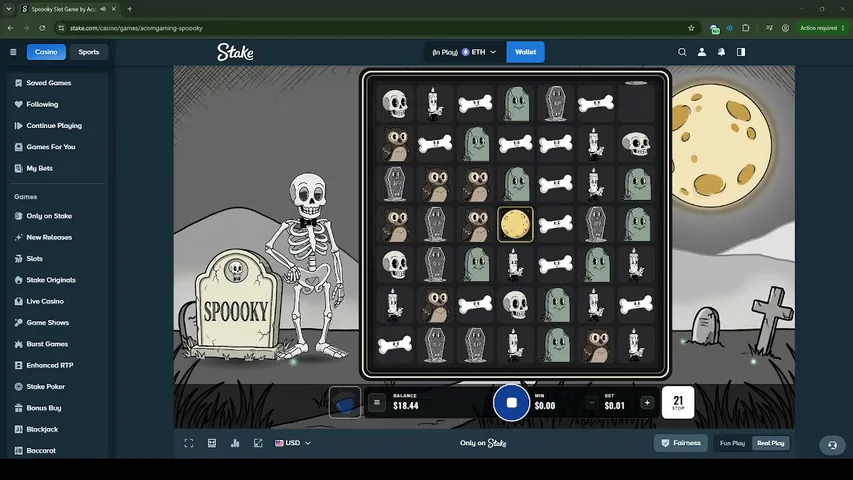Mute the Spoooky tab audio

[103, 9]
